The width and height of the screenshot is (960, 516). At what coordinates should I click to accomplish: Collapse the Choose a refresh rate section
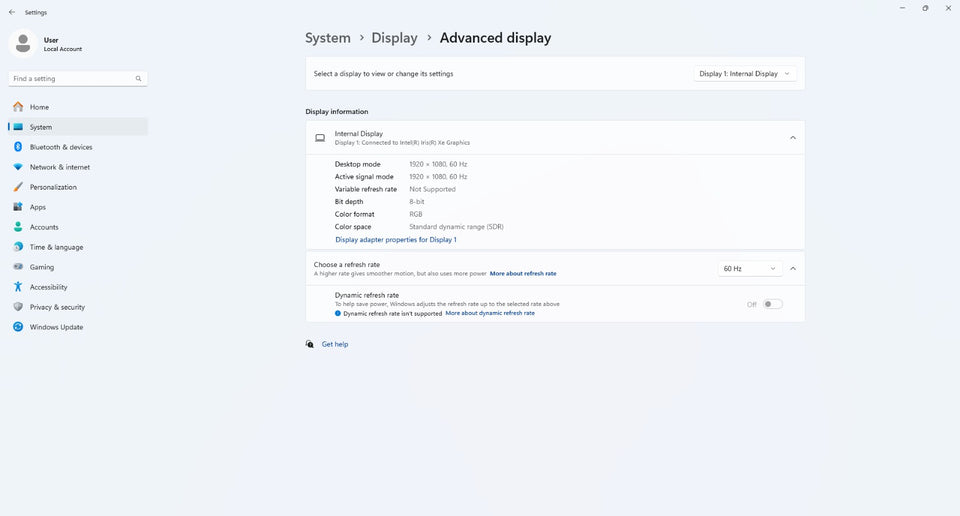pyautogui.click(x=793, y=269)
